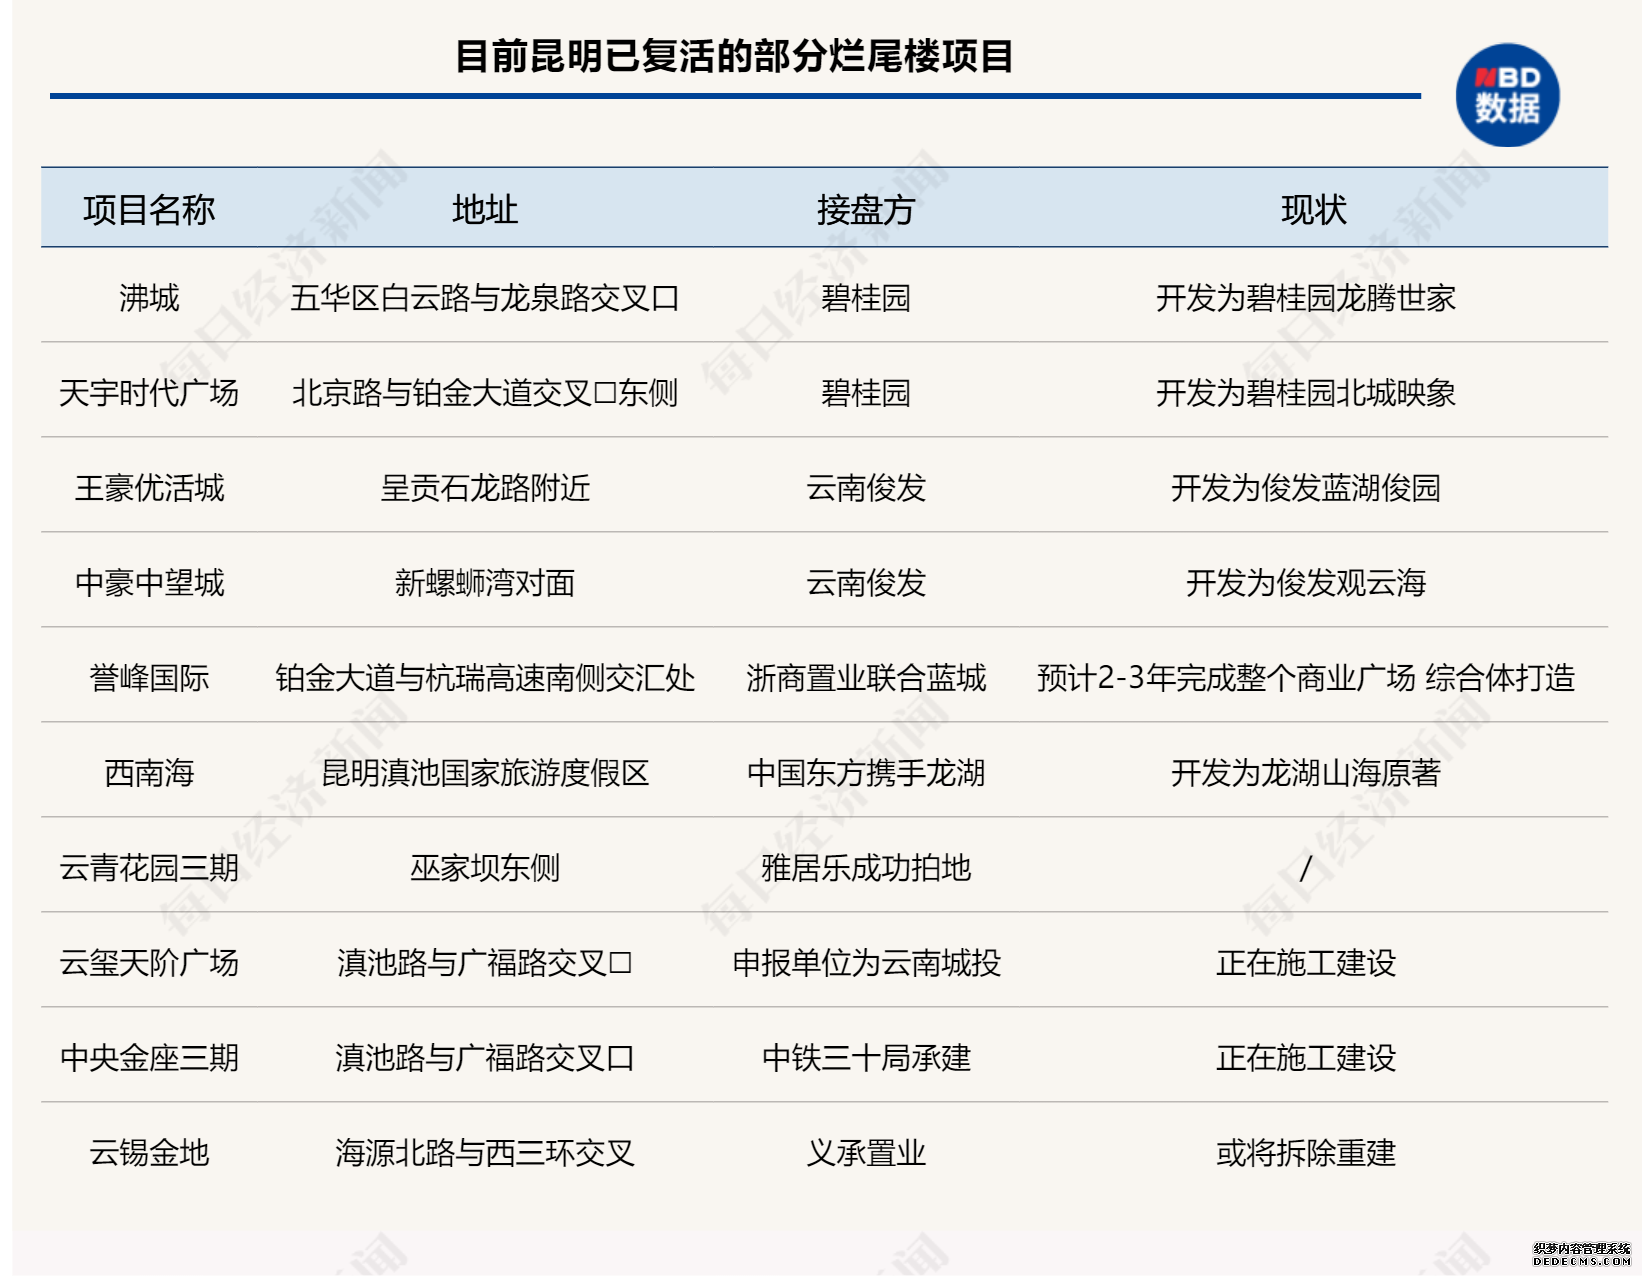
Task: Click 碧桂园 in the 沸城 row
Action: click(866, 298)
